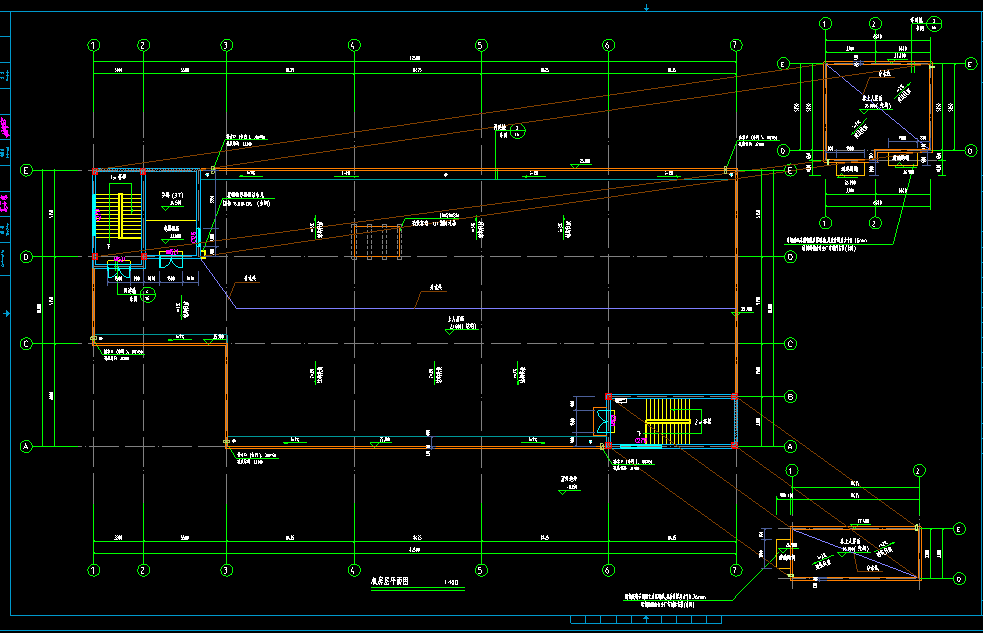The height and width of the screenshot is (633, 983).
Task: Click the magenta text in left title block
Action: coord(5,127)
